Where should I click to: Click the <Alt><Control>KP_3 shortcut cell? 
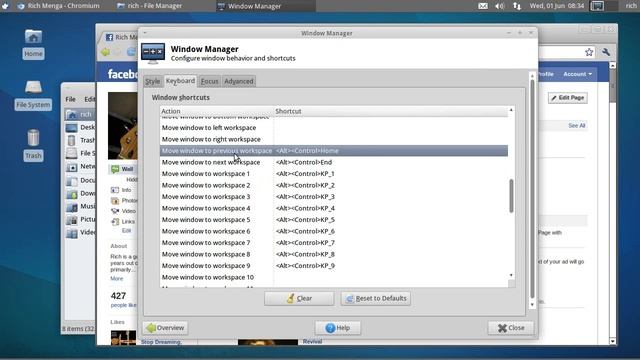point(305,197)
